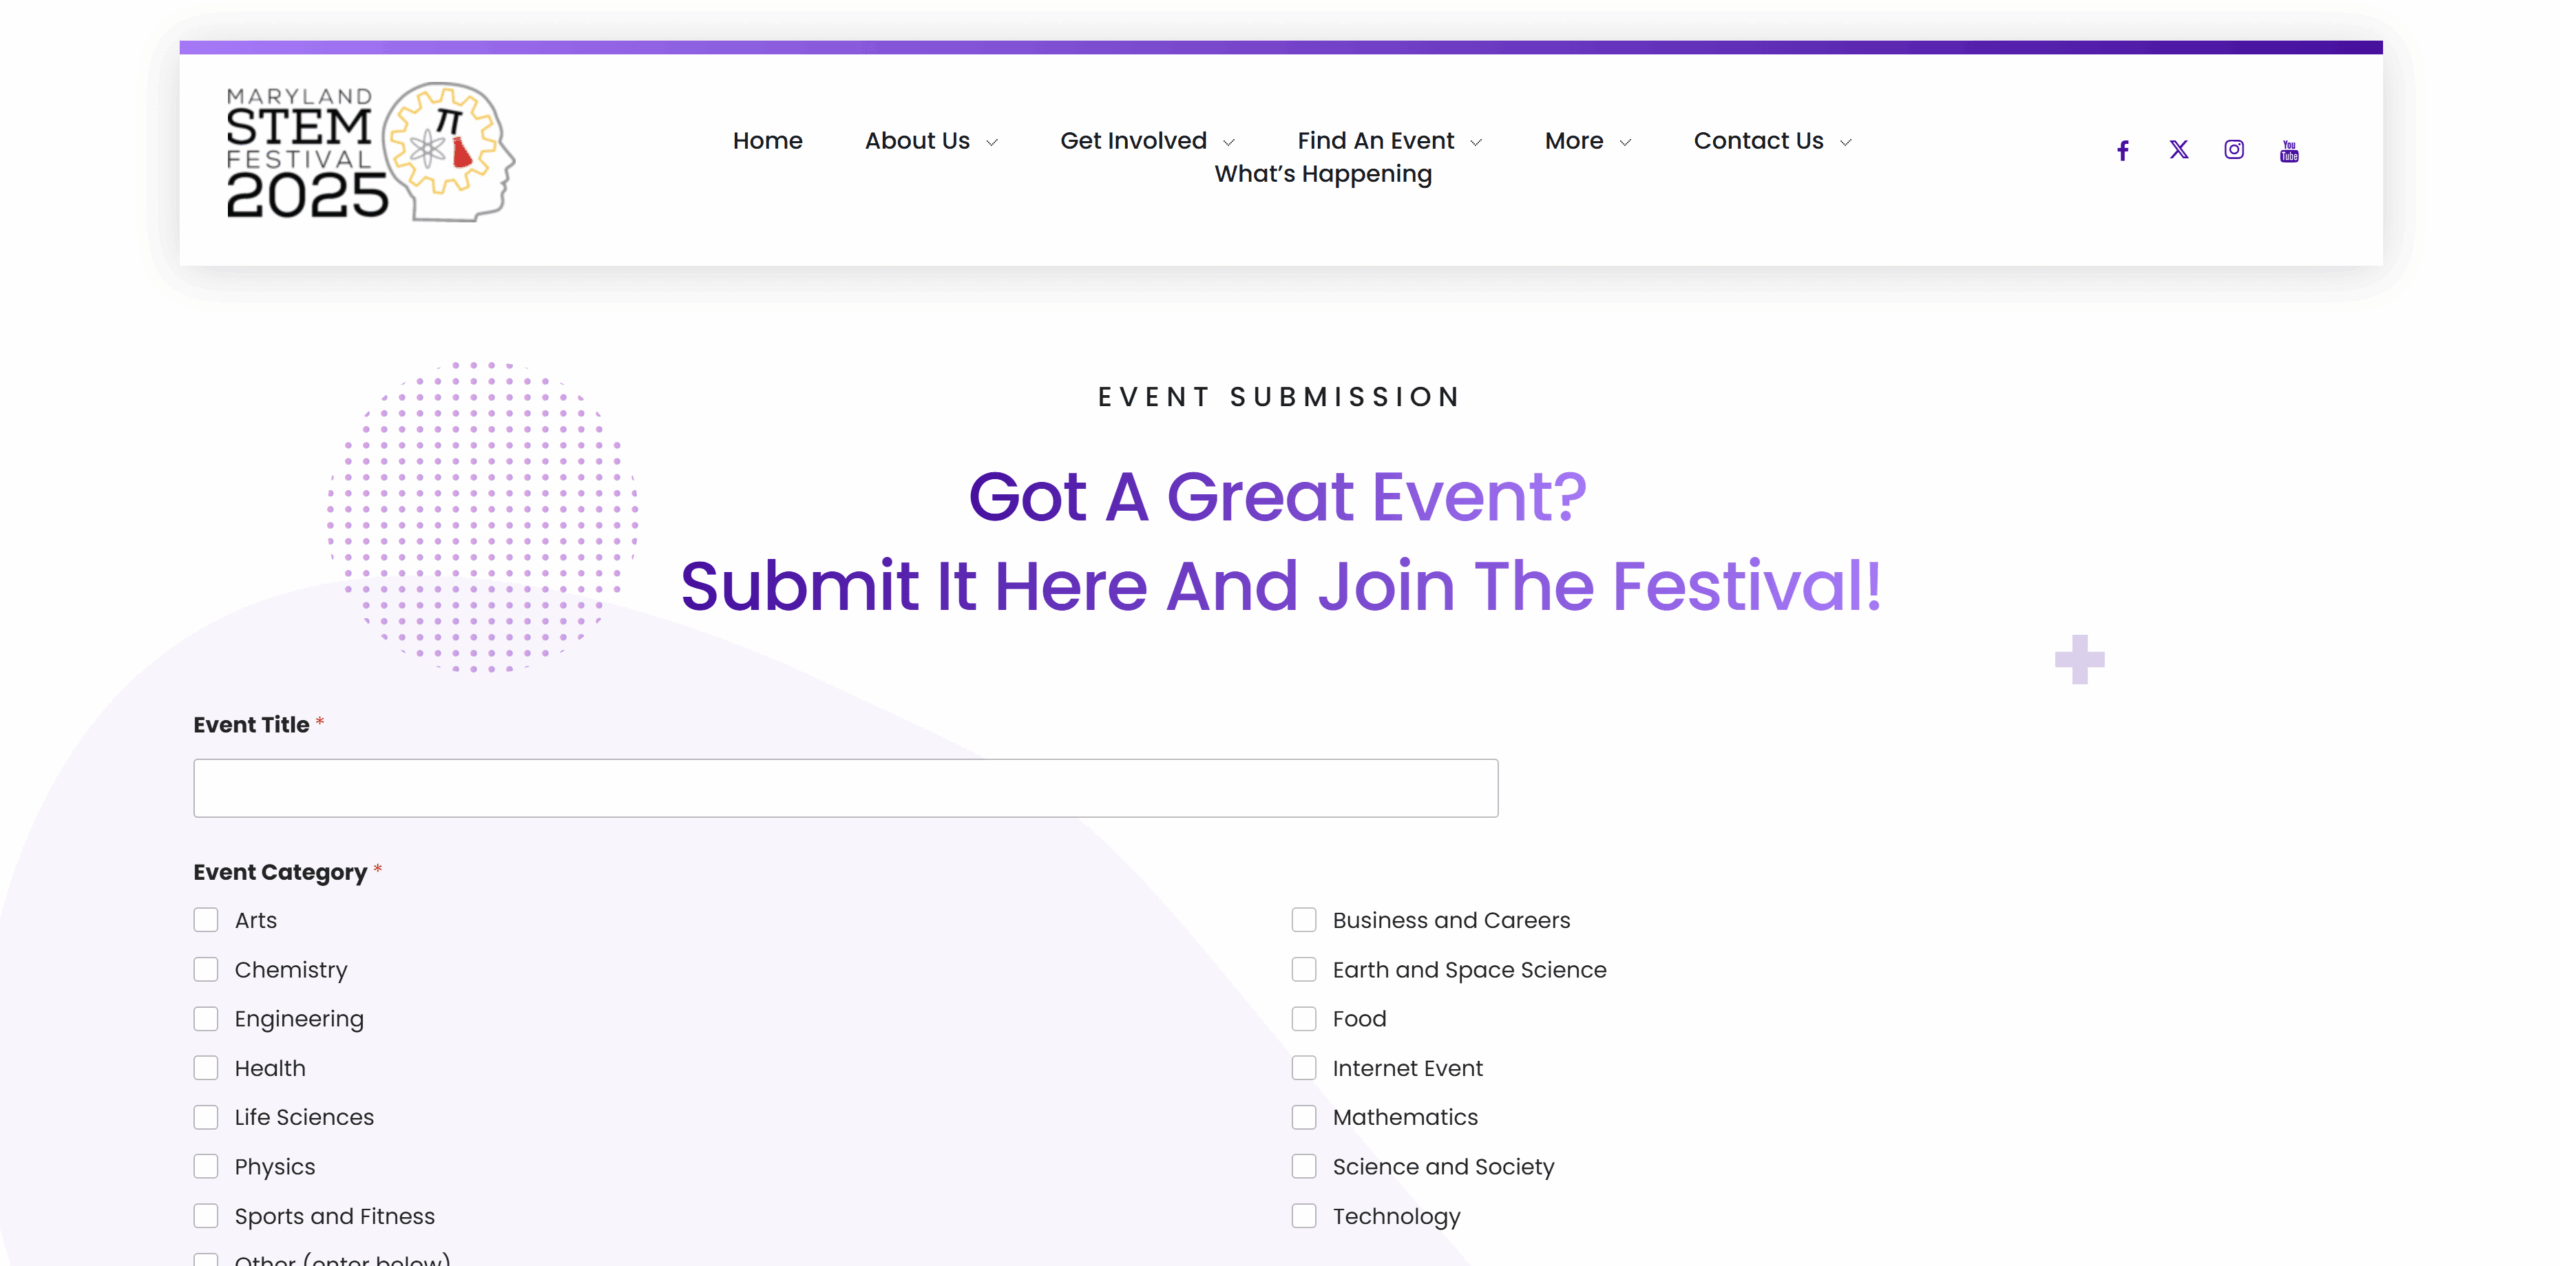This screenshot has width=2560, height=1266.
Task: Click the Technology category label
Action: [1396, 1216]
